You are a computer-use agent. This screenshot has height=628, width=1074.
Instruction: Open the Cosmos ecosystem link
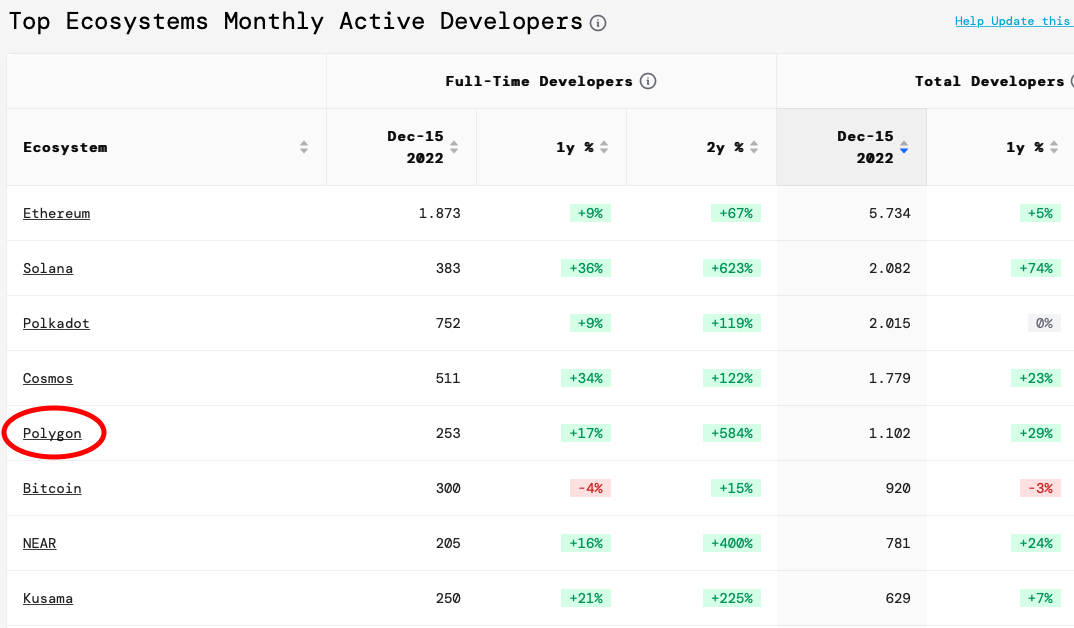point(48,379)
